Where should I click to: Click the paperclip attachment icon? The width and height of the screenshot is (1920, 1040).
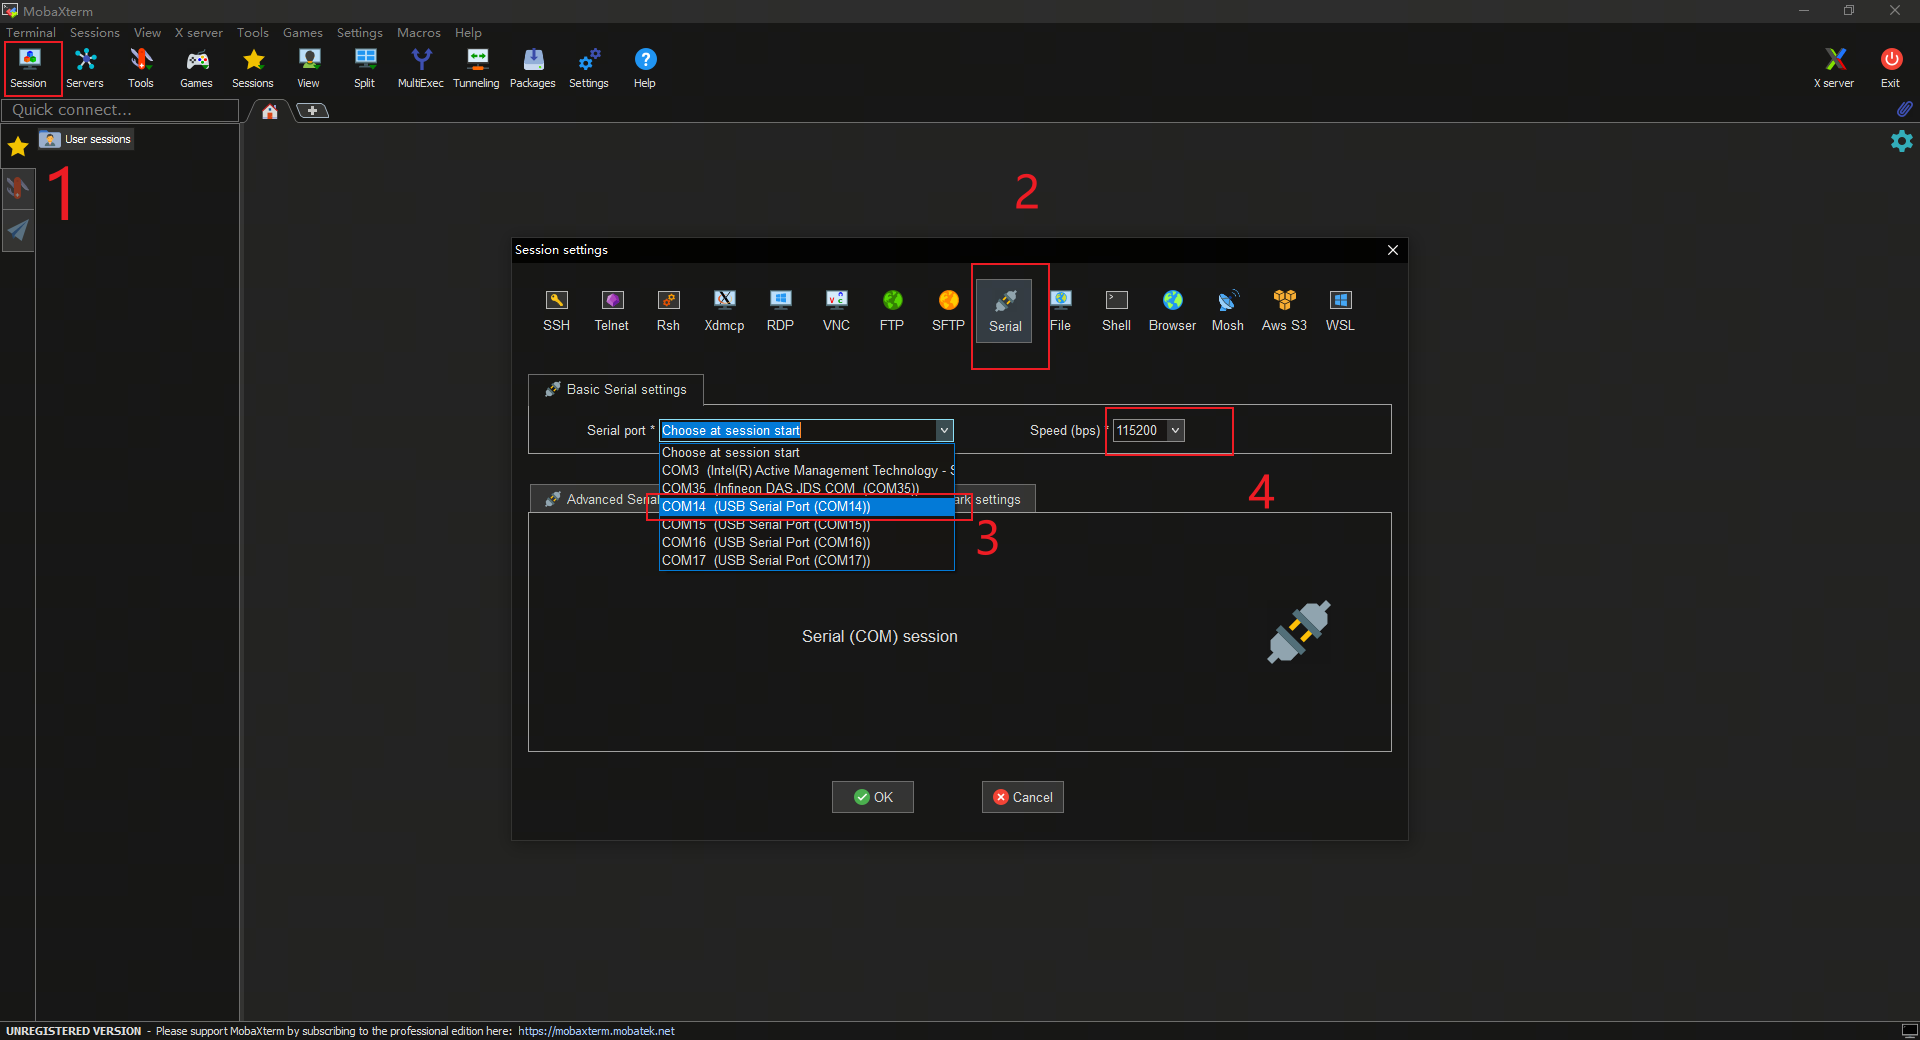tap(1904, 108)
